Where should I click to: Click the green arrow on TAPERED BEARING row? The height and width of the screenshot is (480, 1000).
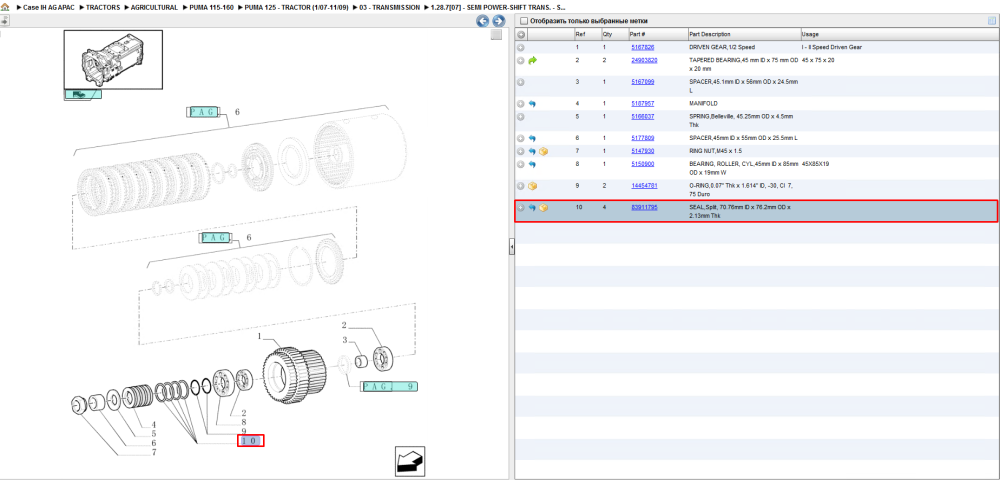pos(533,60)
